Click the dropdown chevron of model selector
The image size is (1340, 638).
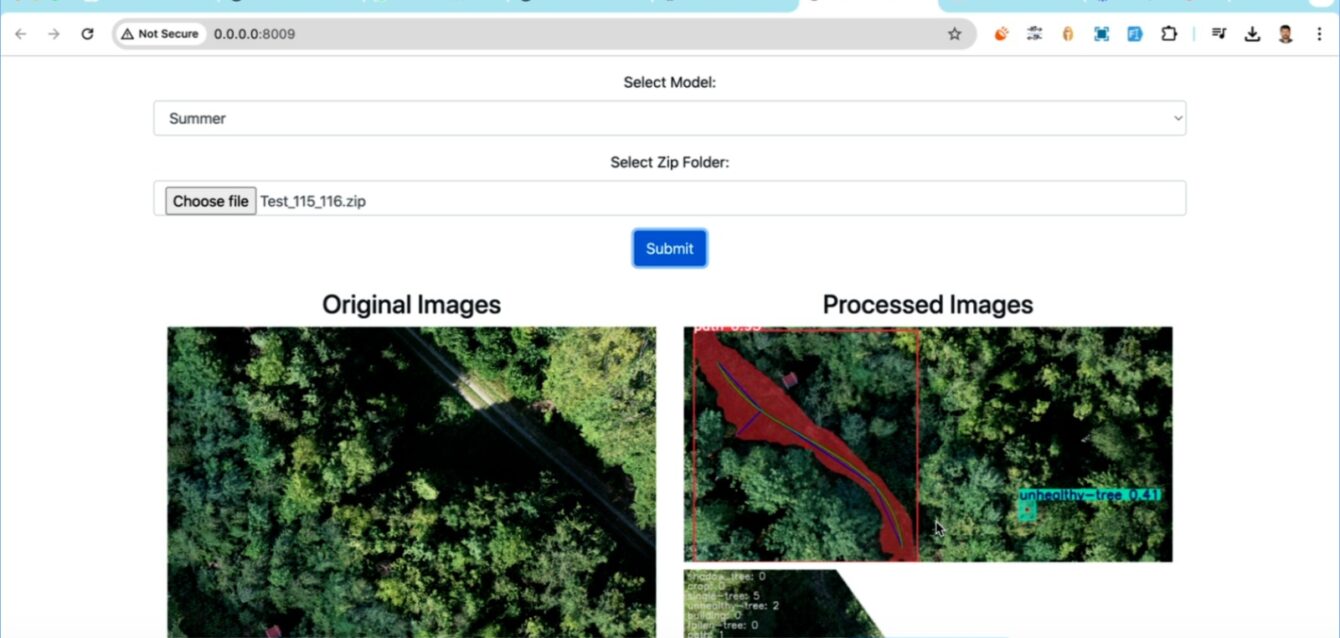[x=1176, y=118]
